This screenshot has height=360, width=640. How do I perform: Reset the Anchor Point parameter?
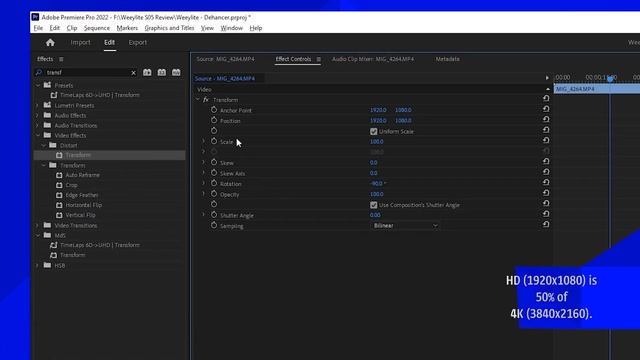click(546, 109)
